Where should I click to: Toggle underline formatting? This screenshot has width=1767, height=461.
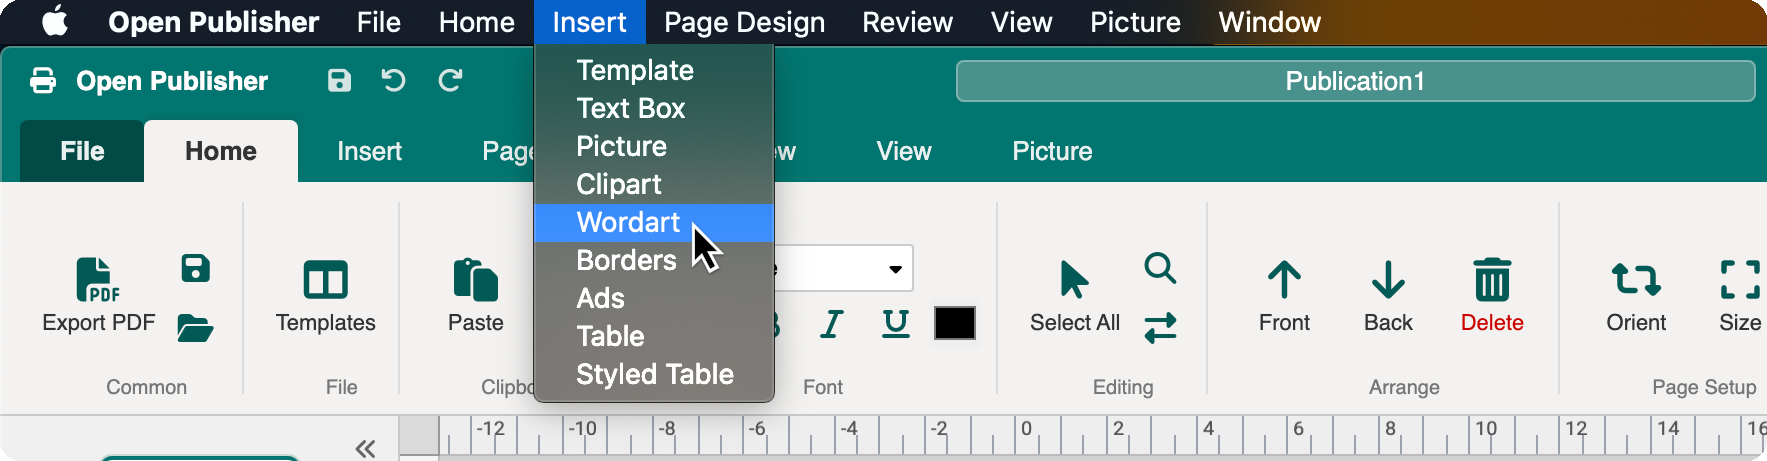click(x=896, y=323)
